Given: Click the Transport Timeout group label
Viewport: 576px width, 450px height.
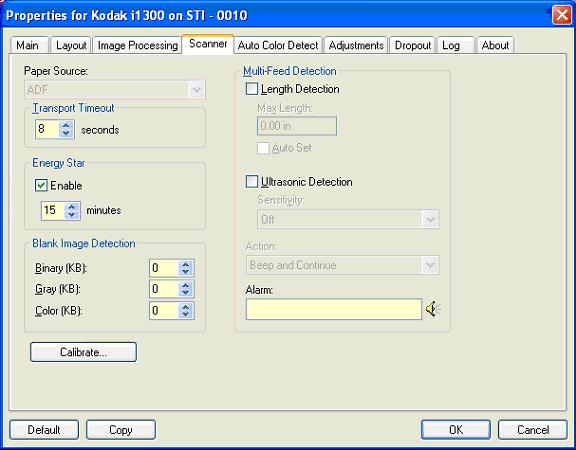Looking at the screenshot, I should (x=73, y=108).
